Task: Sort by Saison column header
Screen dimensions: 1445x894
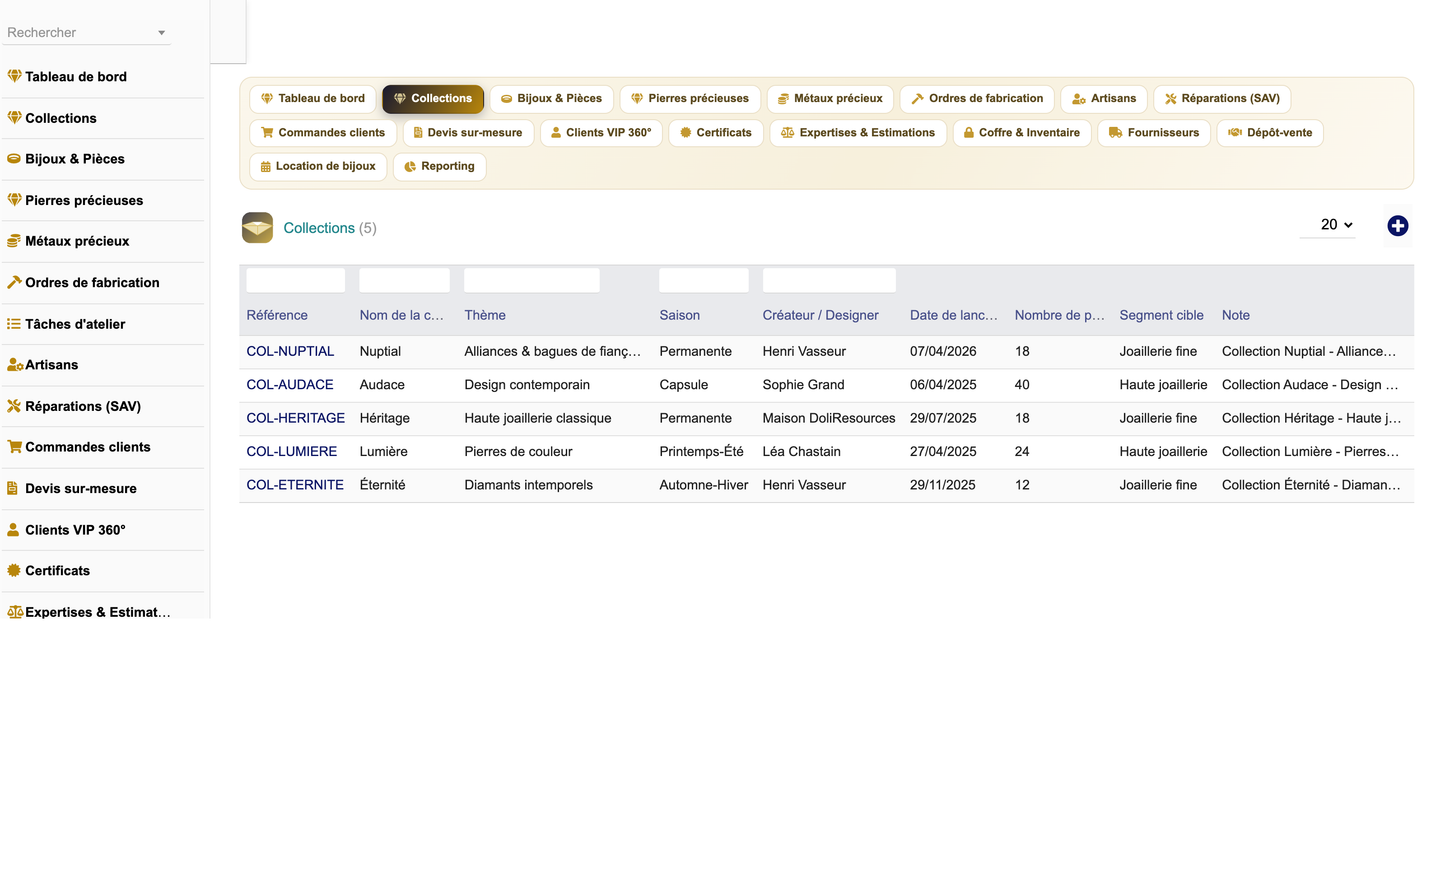Action: click(x=679, y=316)
